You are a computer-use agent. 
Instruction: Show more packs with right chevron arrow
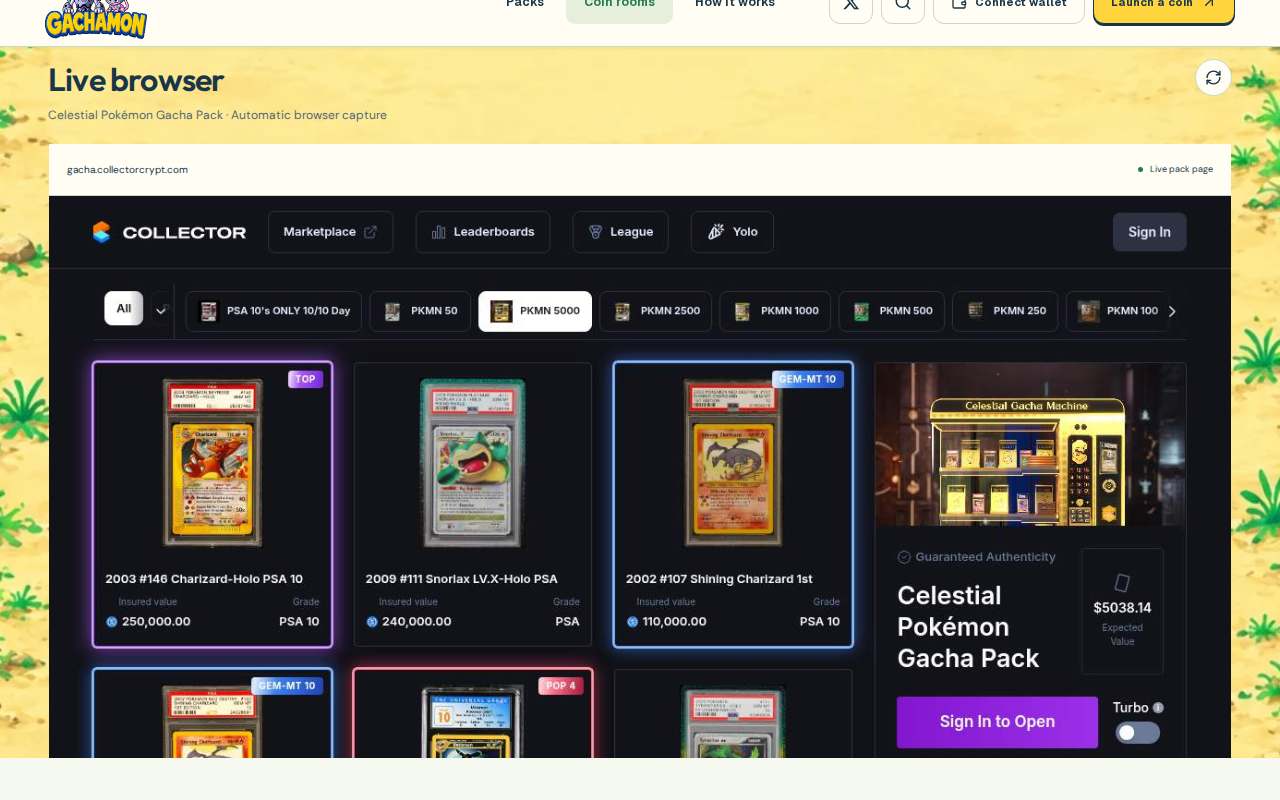1172,311
